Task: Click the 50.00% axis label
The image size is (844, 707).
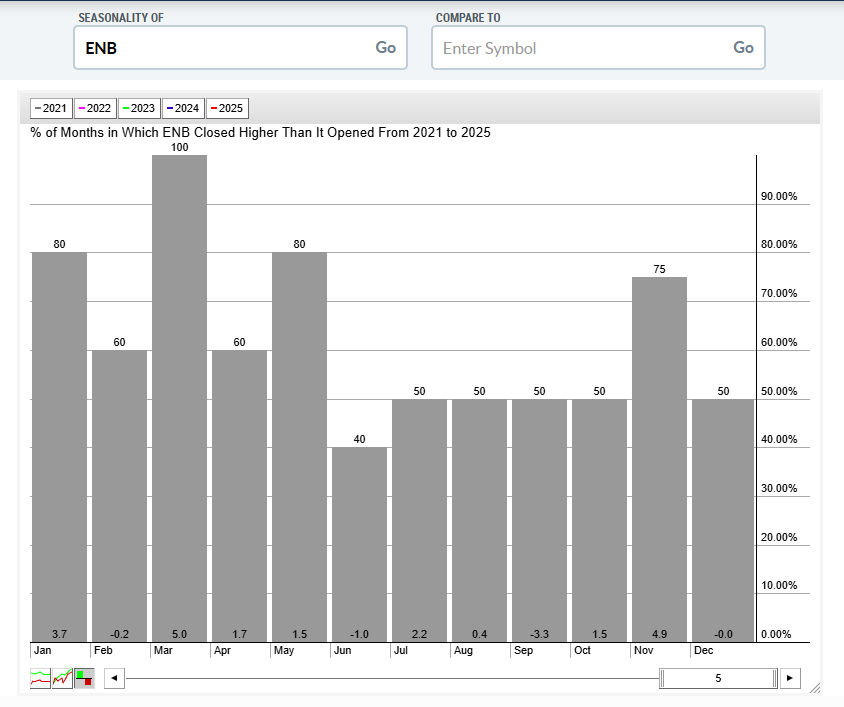Action: (779, 391)
